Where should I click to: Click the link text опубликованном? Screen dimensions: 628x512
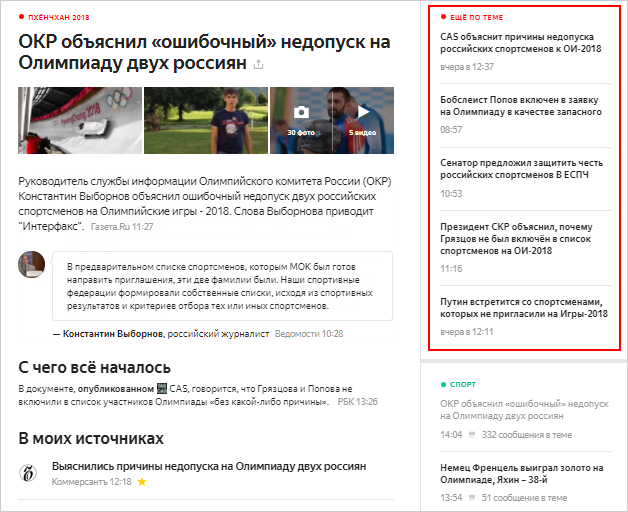tap(116, 389)
